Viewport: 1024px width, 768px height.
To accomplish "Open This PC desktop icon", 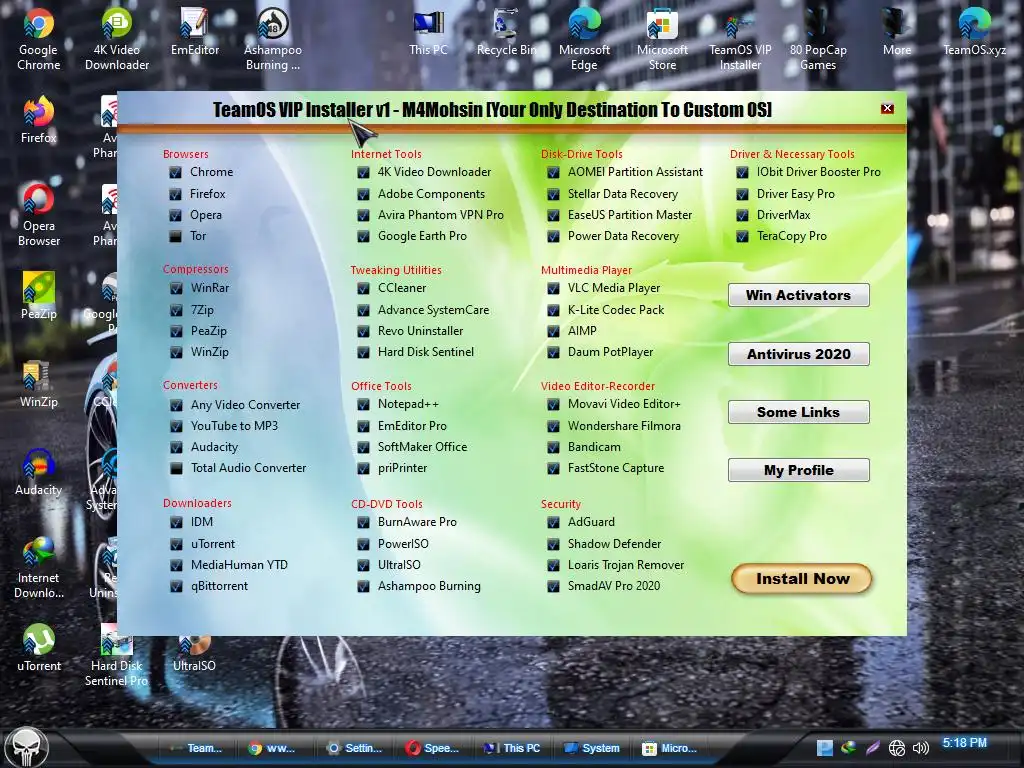I will (x=428, y=33).
